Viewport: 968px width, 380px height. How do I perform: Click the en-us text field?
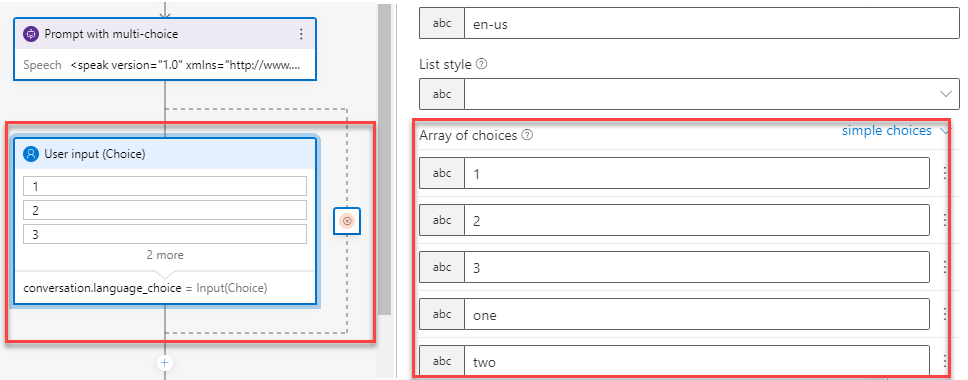coord(712,23)
